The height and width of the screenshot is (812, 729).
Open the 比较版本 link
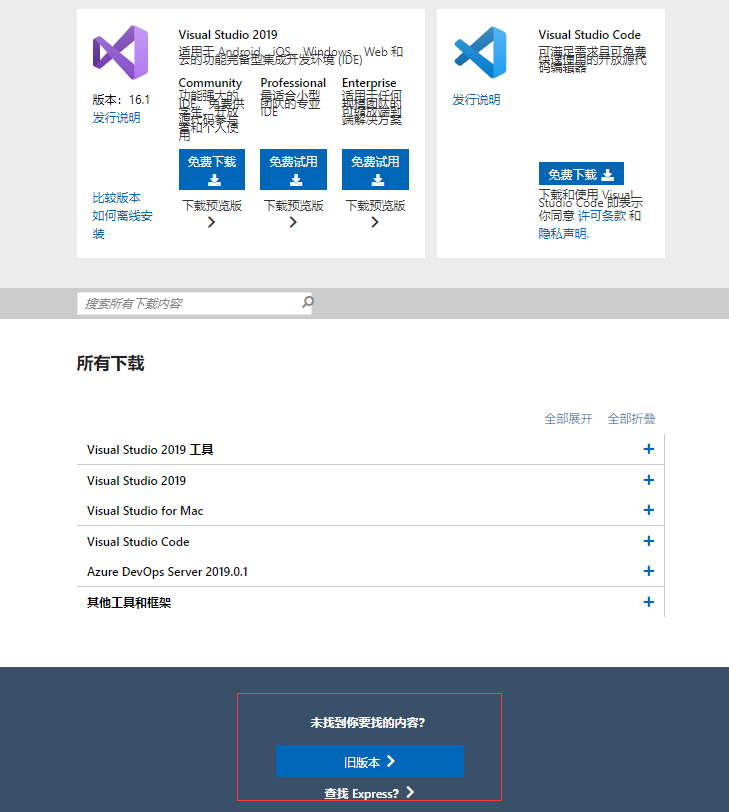pos(116,198)
